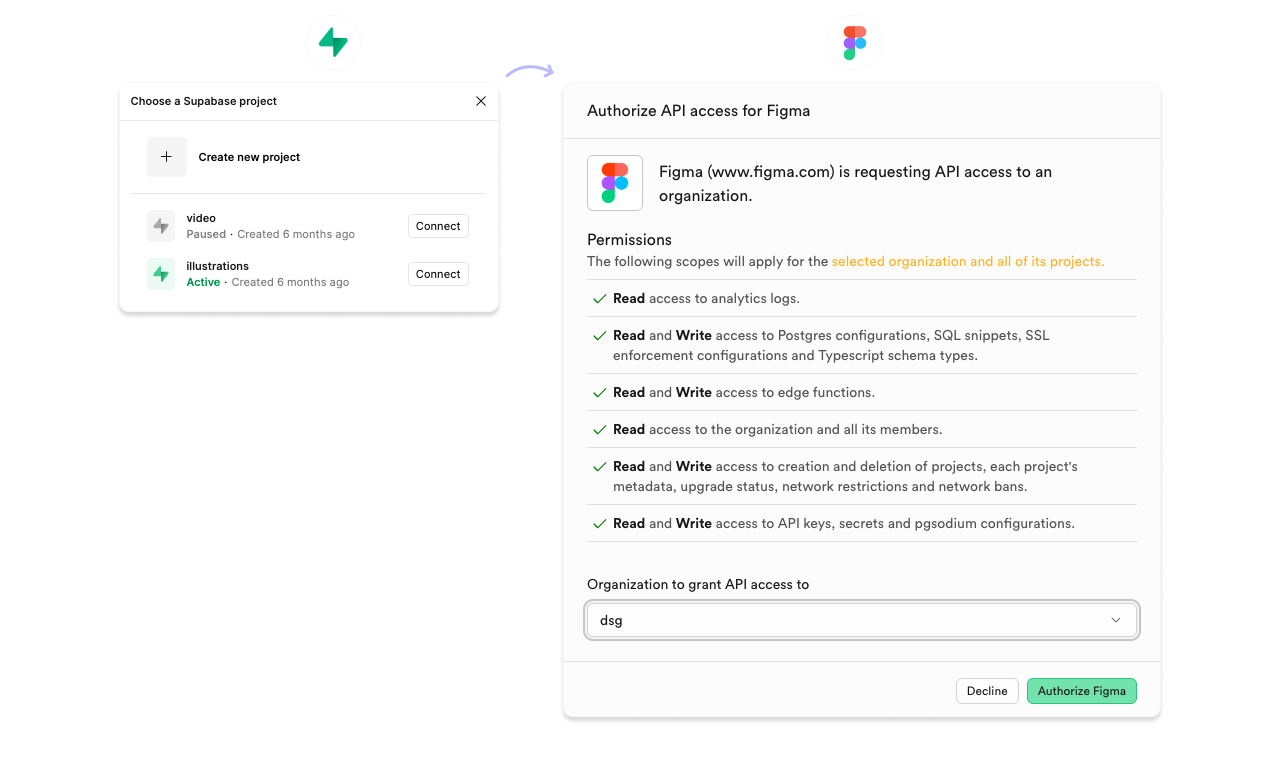Click the Supabase logo at top
The width and height of the screenshot is (1280, 764).
333,42
